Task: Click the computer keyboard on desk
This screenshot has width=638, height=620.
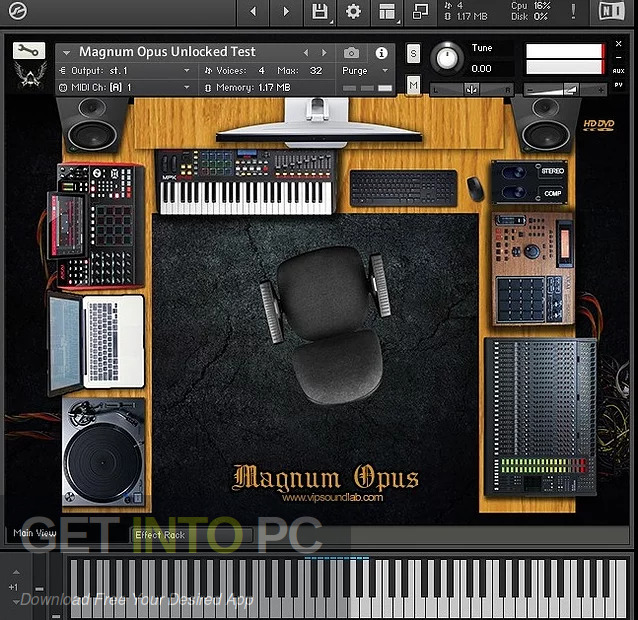Action: click(x=403, y=188)
